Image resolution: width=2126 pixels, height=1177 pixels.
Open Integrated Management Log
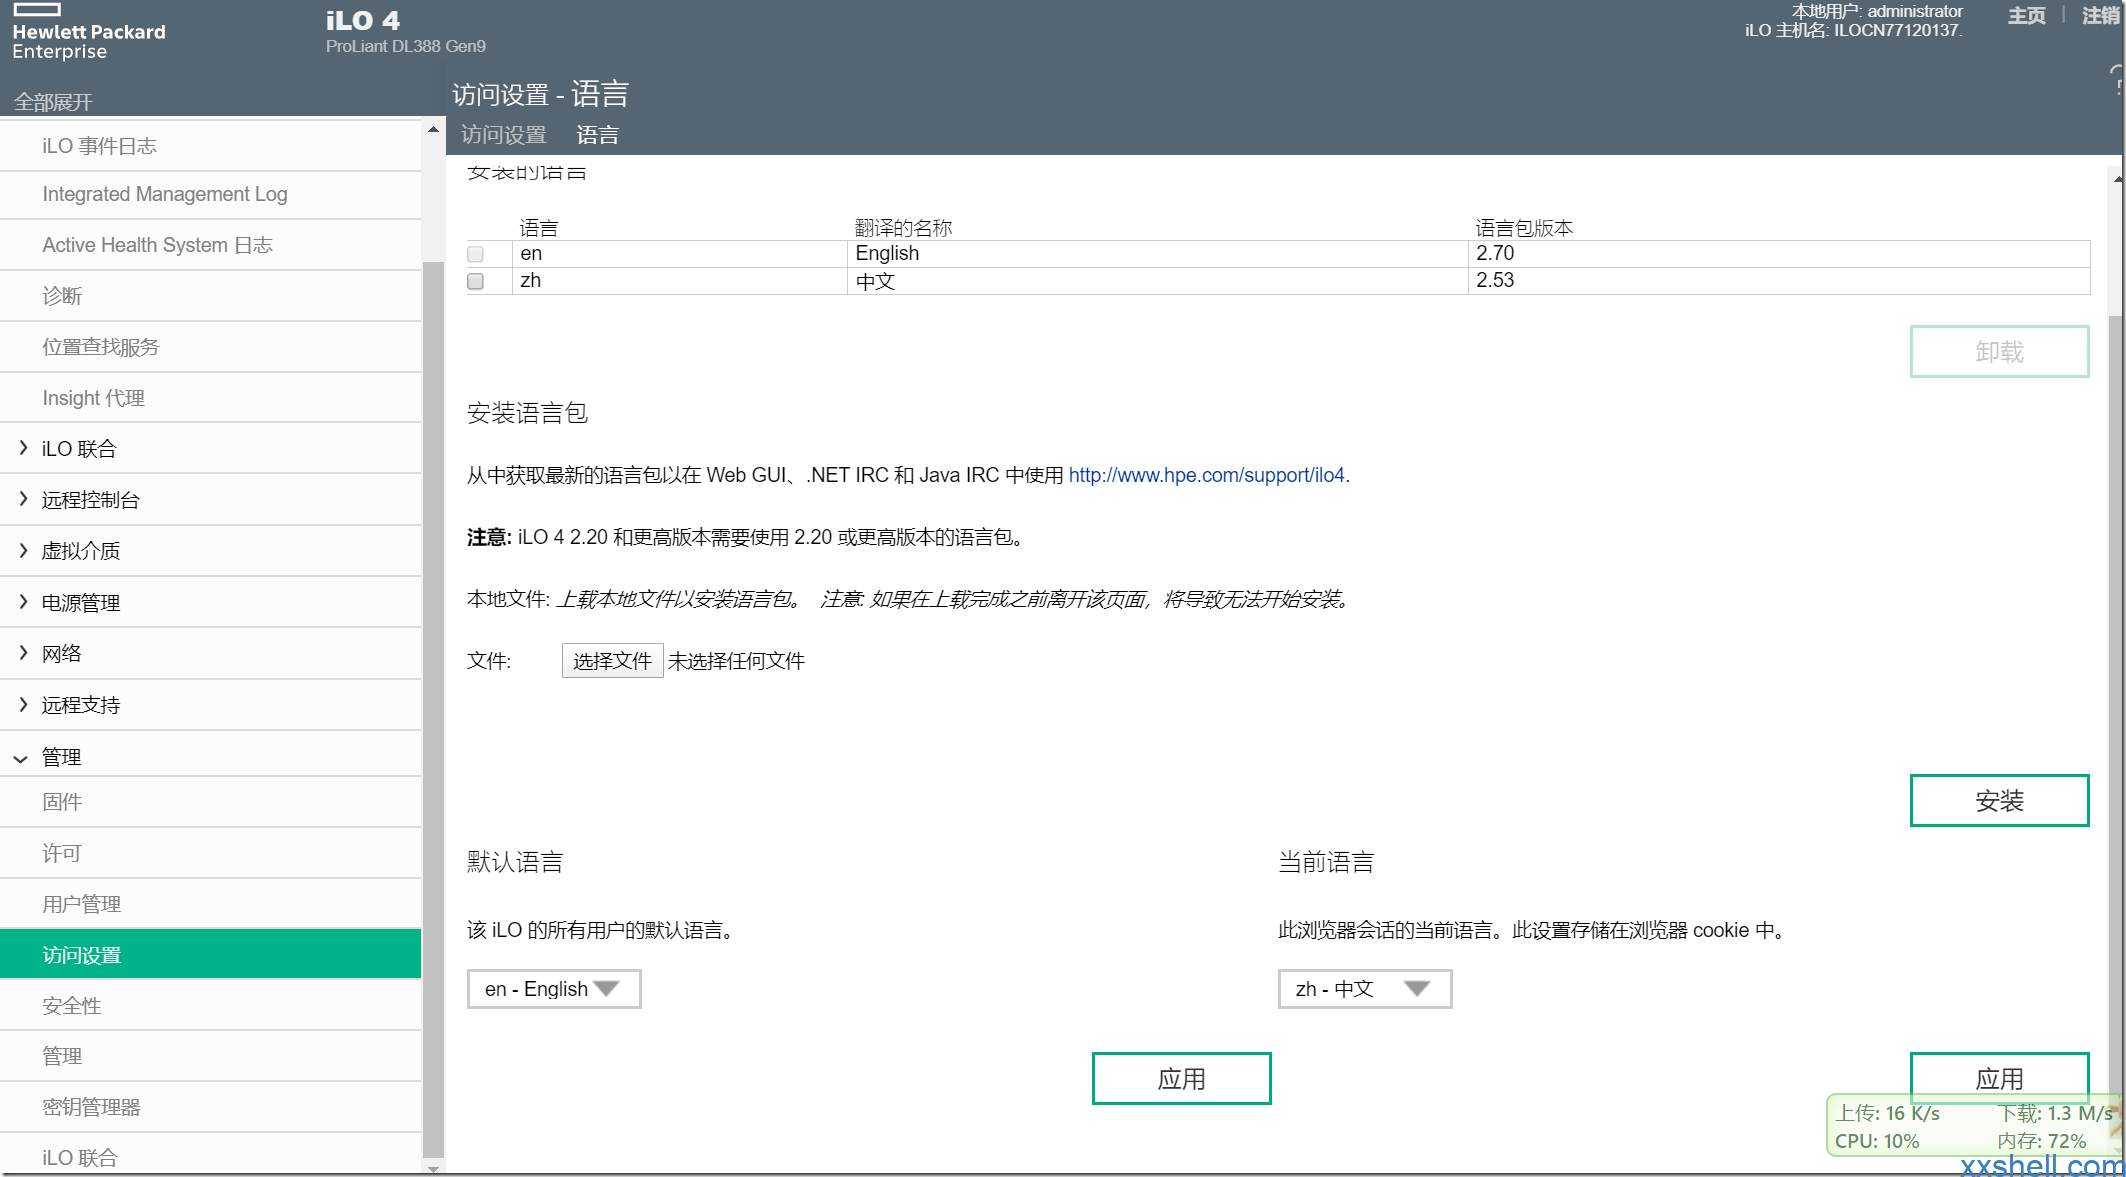210,194
